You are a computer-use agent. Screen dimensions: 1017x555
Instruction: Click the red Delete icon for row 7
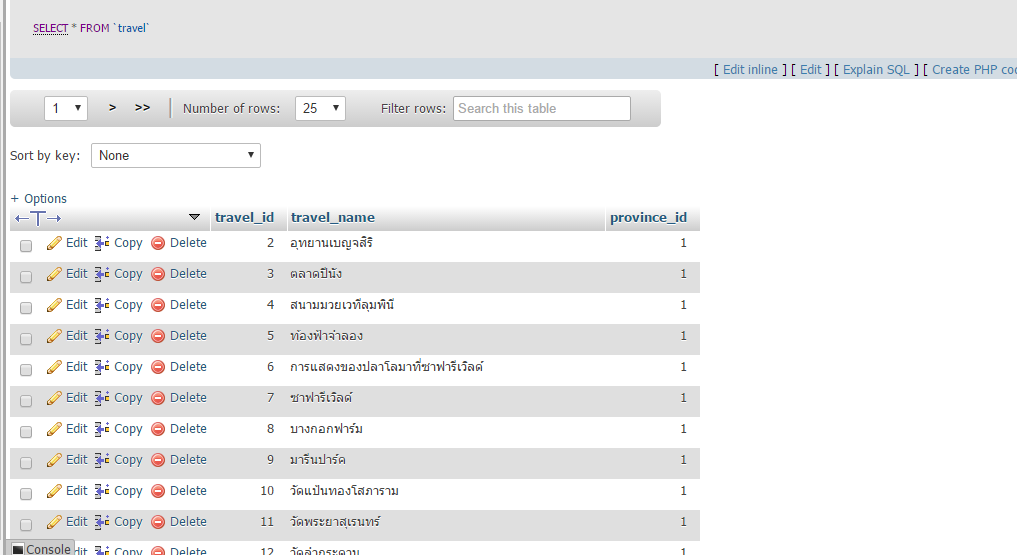pos(158,398)
